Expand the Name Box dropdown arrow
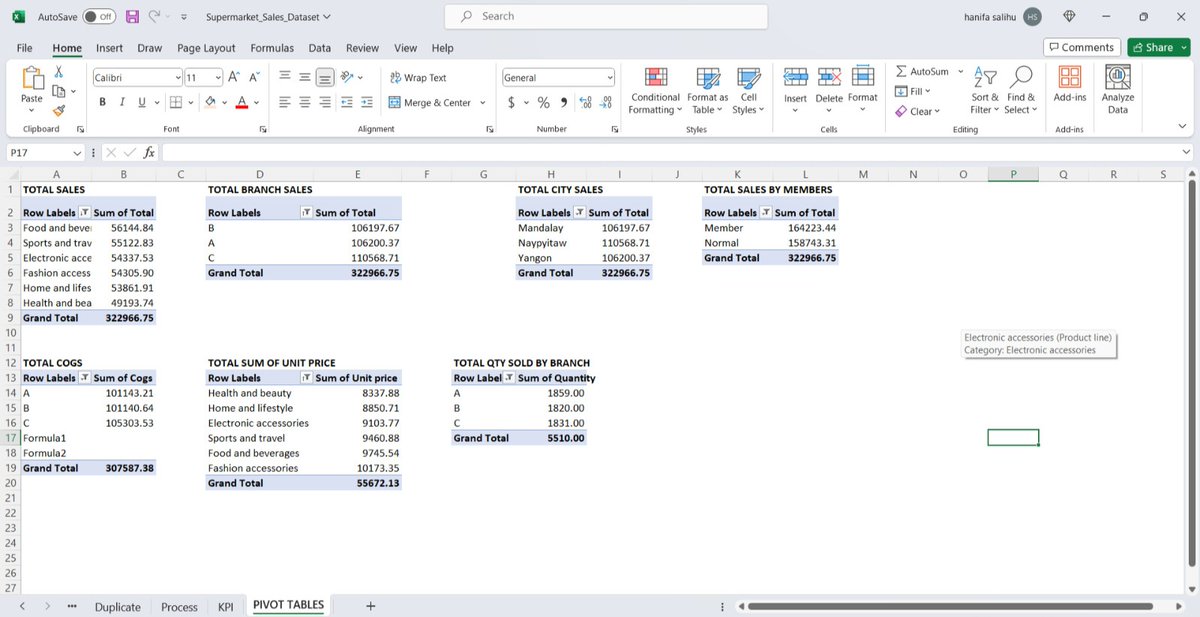Screen dimensions: 1200x617 coord(77,152)
